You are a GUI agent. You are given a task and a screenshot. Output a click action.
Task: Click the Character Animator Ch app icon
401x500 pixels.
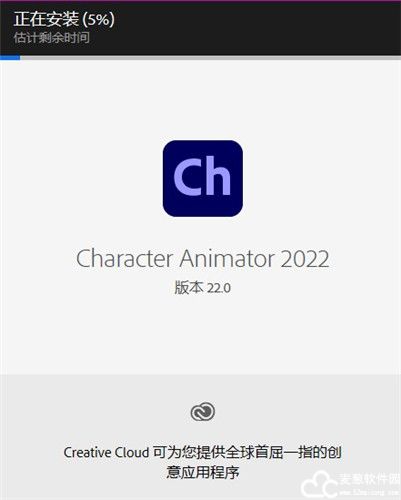[203, 178]
